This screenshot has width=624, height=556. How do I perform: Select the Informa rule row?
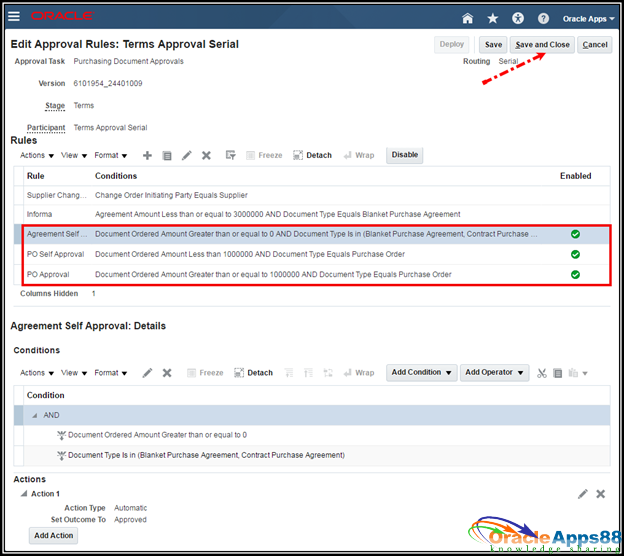point(312,215)
